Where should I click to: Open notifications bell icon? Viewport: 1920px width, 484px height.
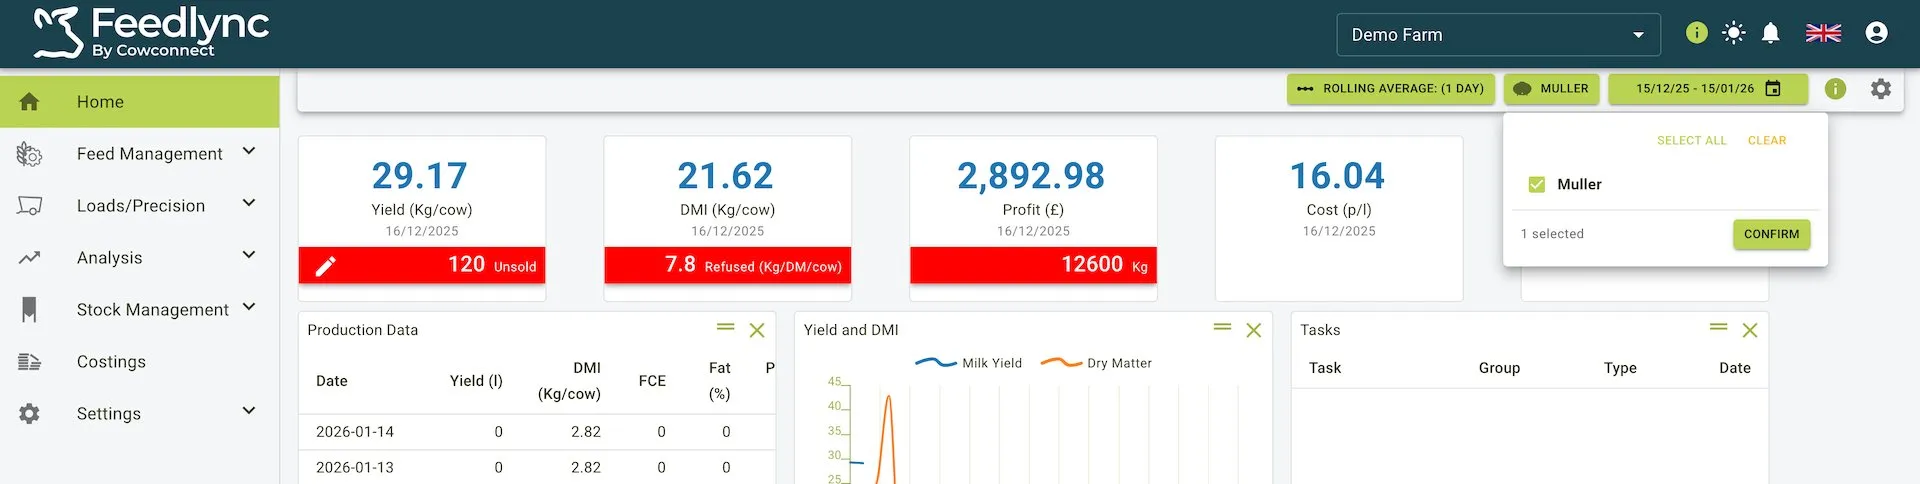coord(1770,33)
